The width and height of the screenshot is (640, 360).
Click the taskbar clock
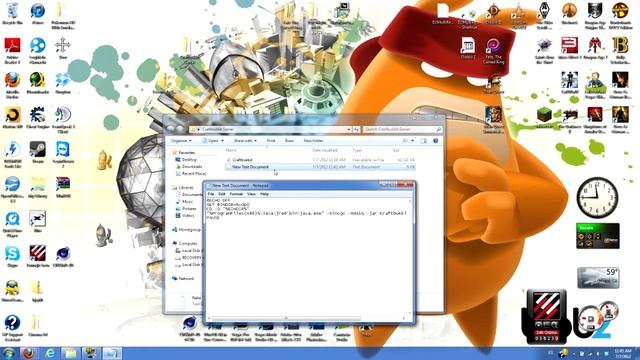coord(622,353)
